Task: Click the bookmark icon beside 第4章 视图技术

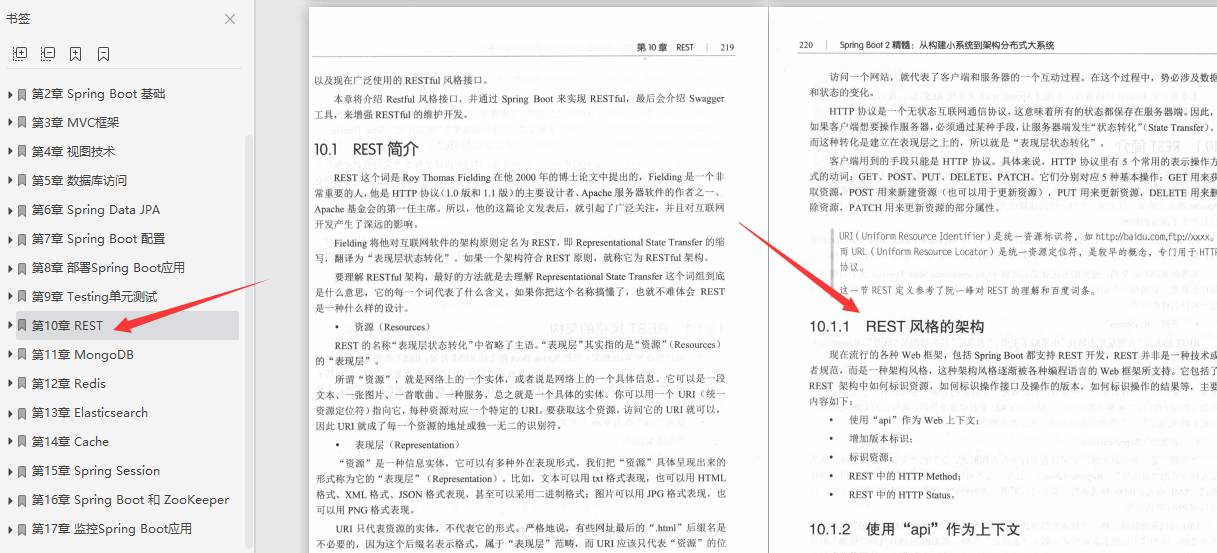Action: [22, 152]
